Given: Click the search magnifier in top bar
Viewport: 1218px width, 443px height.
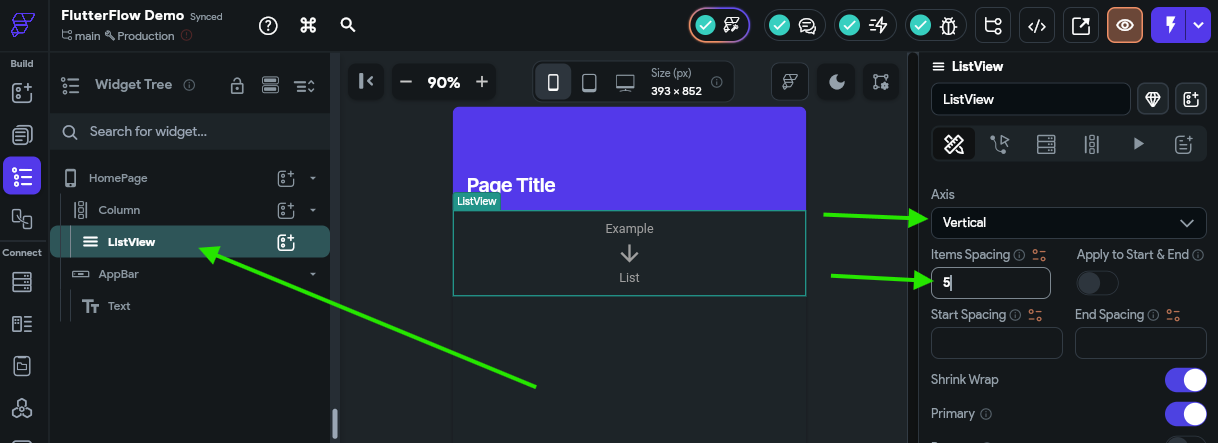Looking at the screenshot, I should [x=348, y=25].
